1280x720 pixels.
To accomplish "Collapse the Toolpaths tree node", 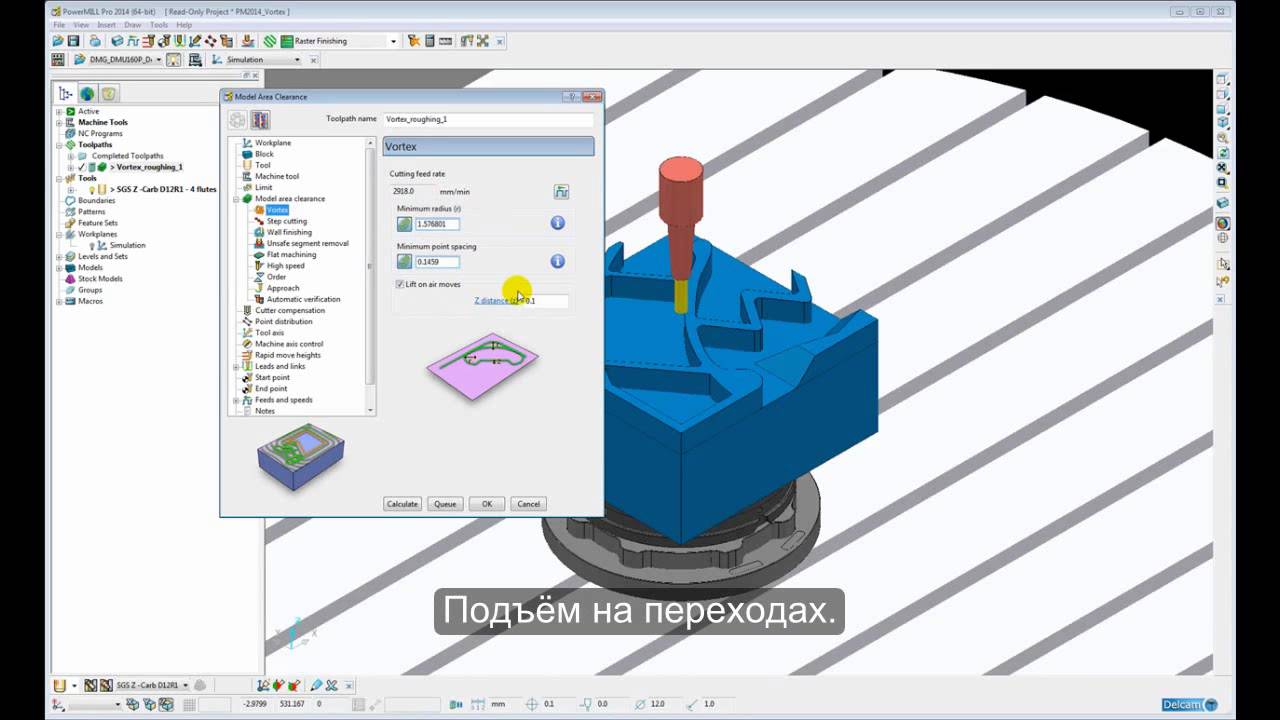I will pos(59,145).
